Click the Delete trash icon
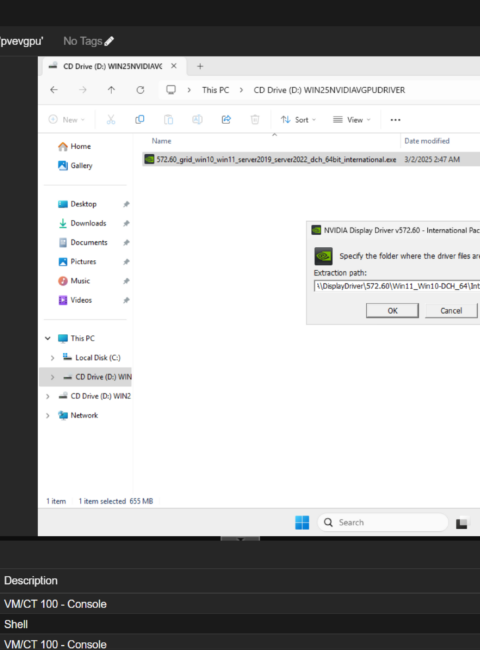The width and height of the screenshot is (480, 650). [255, 120]
